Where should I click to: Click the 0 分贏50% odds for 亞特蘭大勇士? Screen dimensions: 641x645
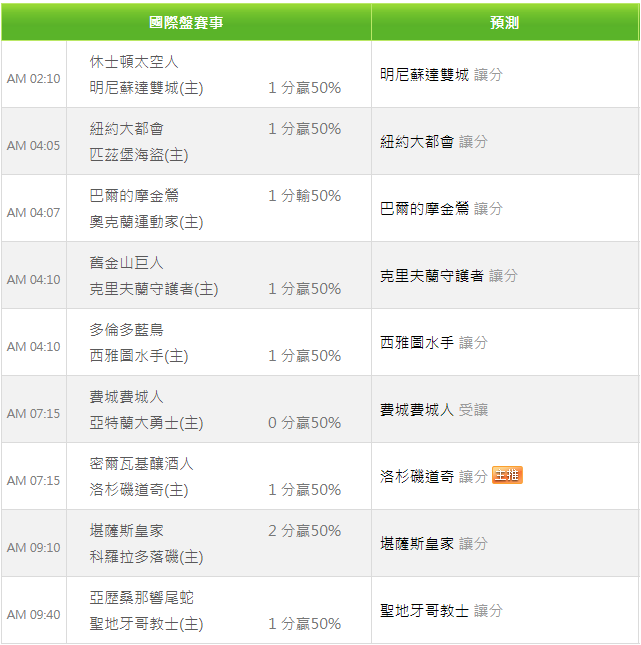(x=304, y=423)
